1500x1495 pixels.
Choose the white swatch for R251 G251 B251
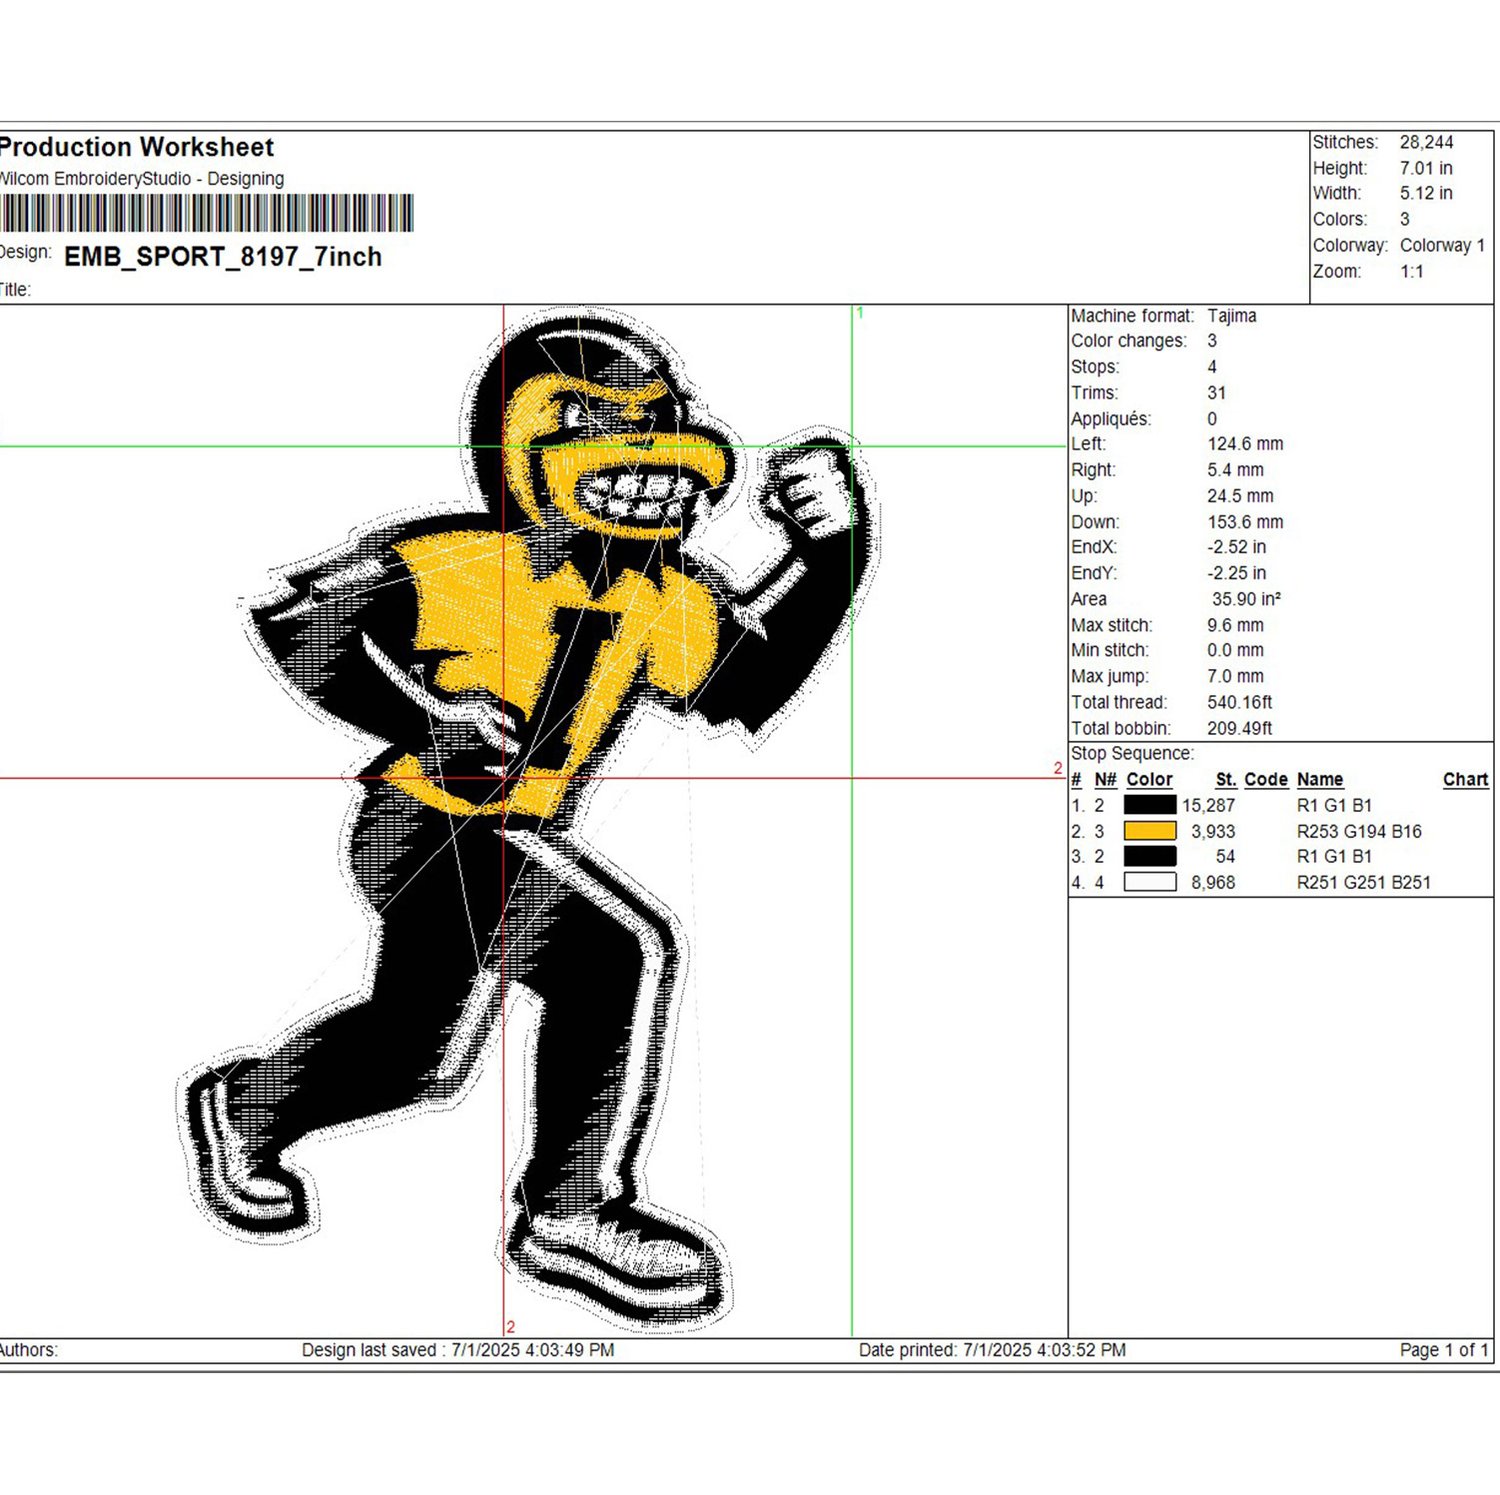pos(1150,882)
